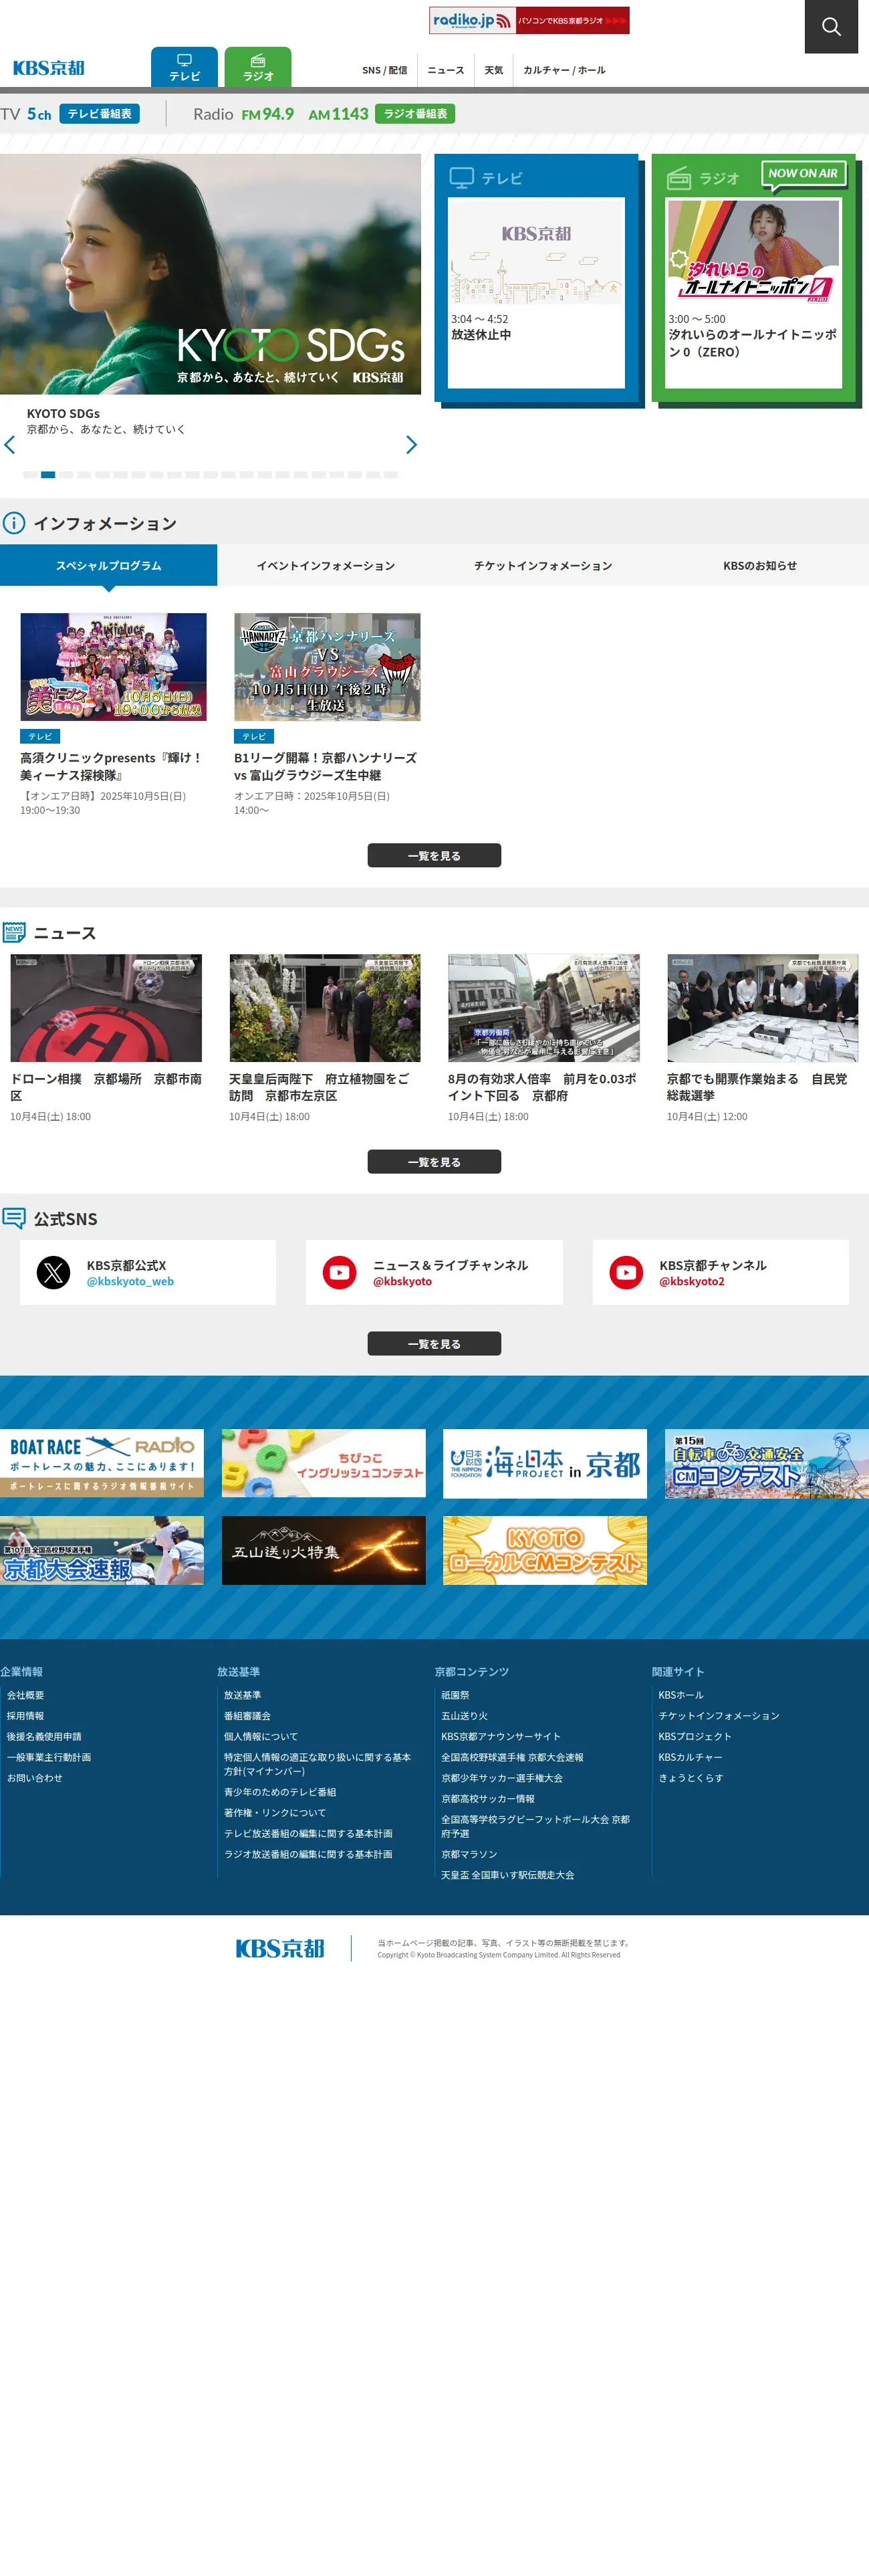Open YouTube icon for KBS京都チャンネル
This screenshot has width=869, height=2576.
(x=627, y=1273)
